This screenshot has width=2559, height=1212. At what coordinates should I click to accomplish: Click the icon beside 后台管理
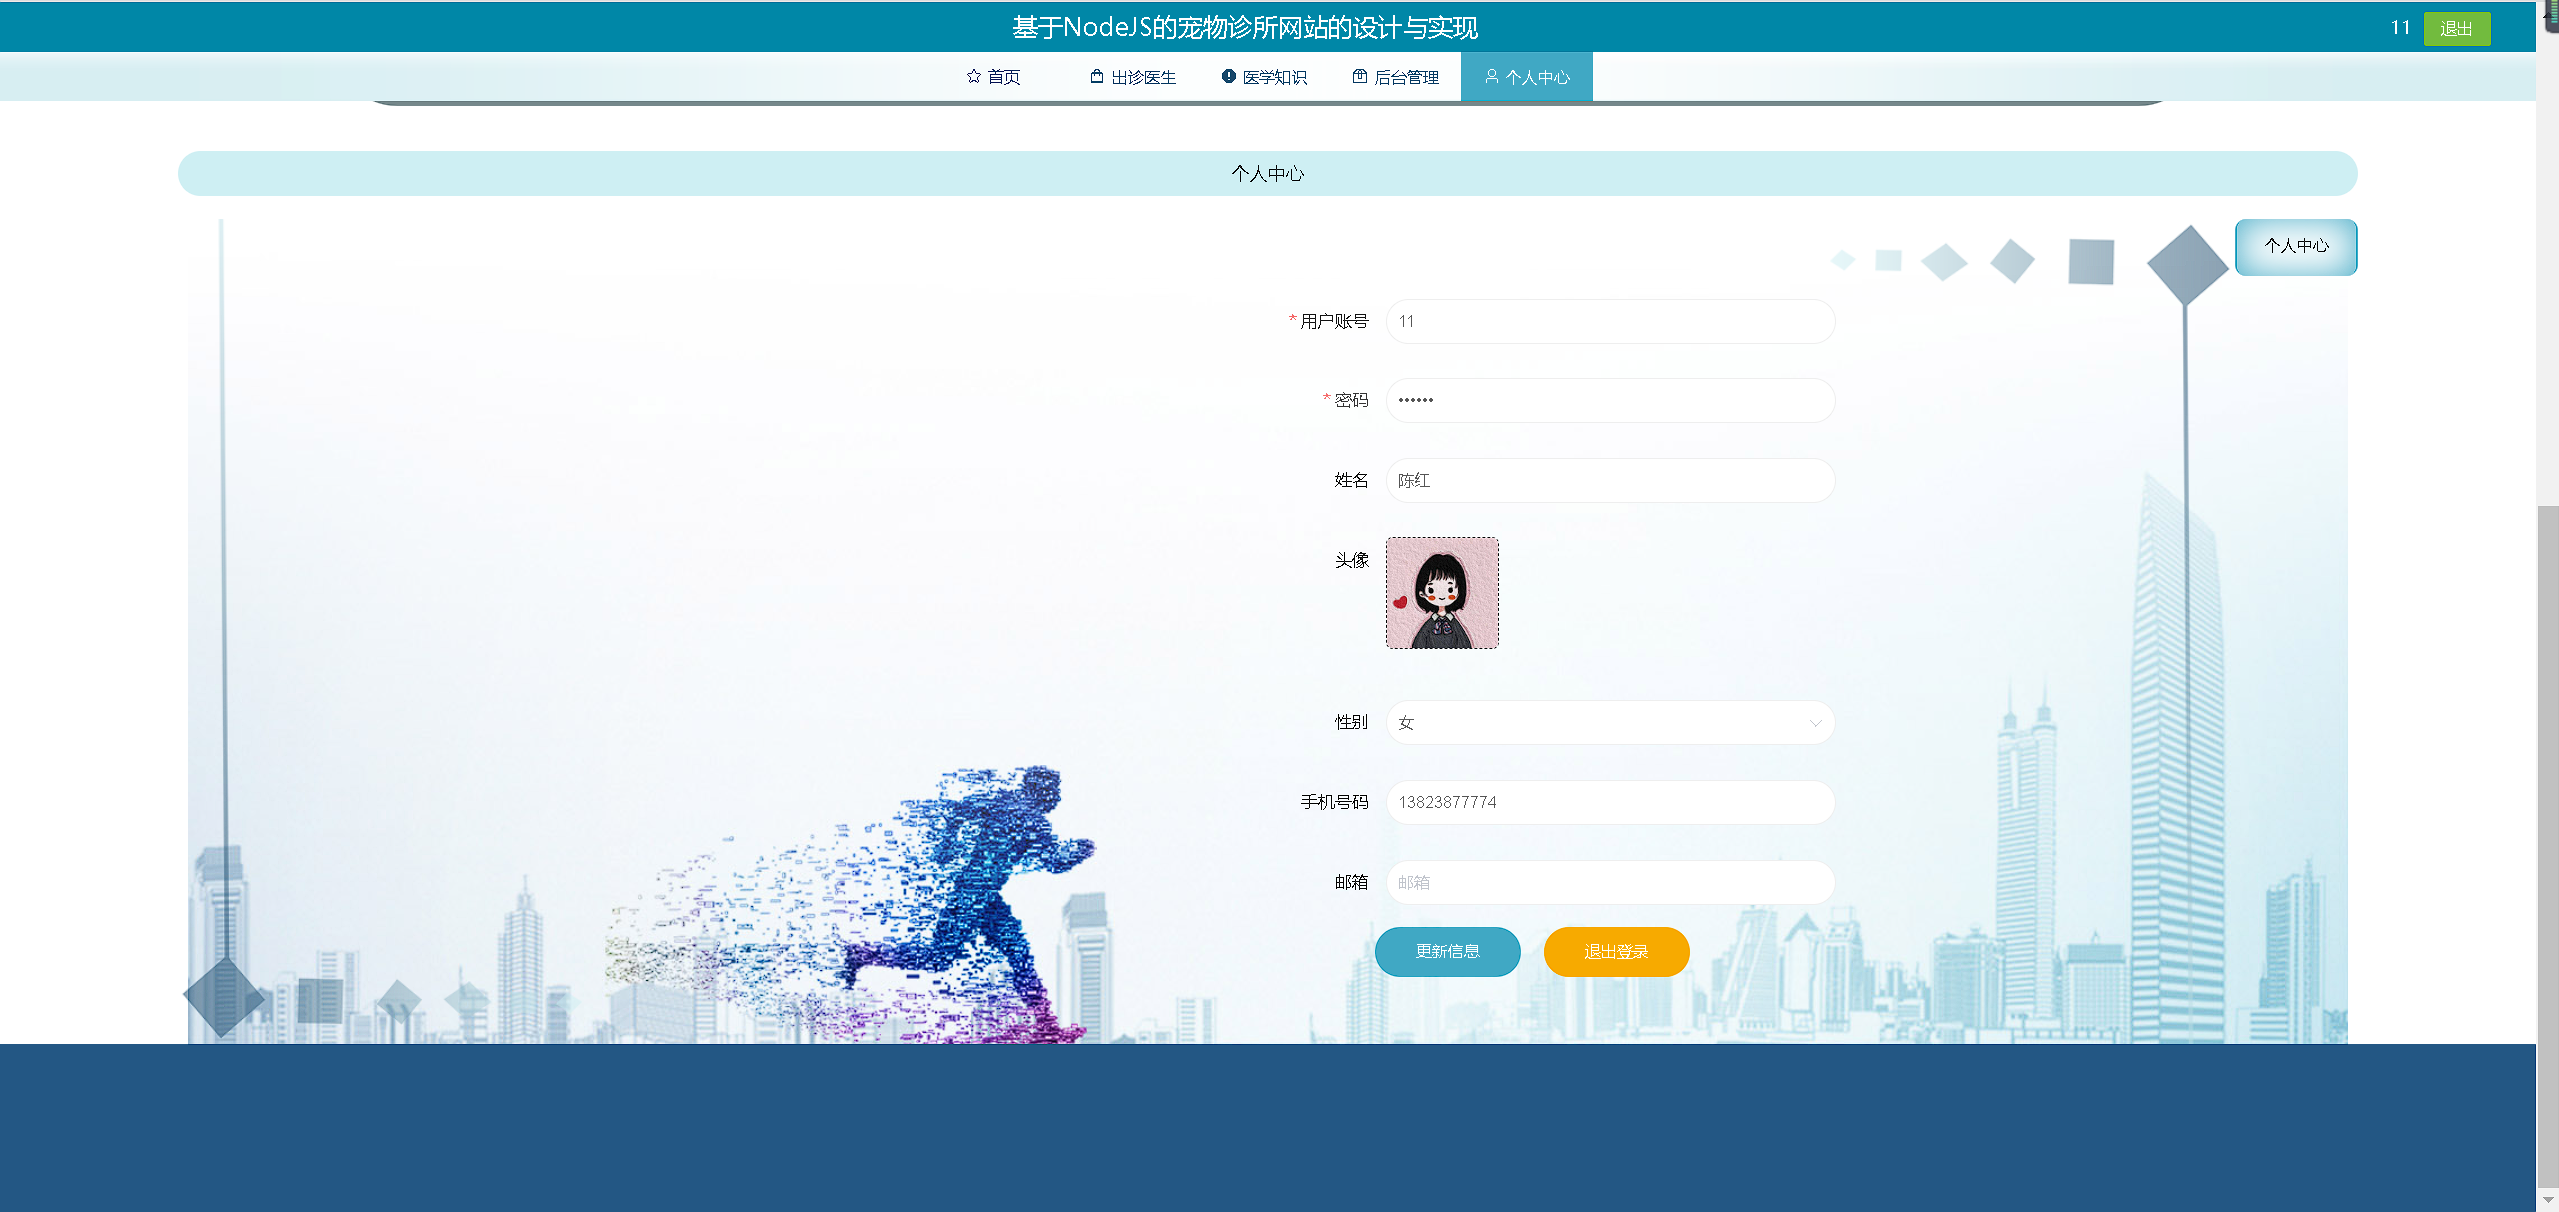click(x=1360, y=77)
